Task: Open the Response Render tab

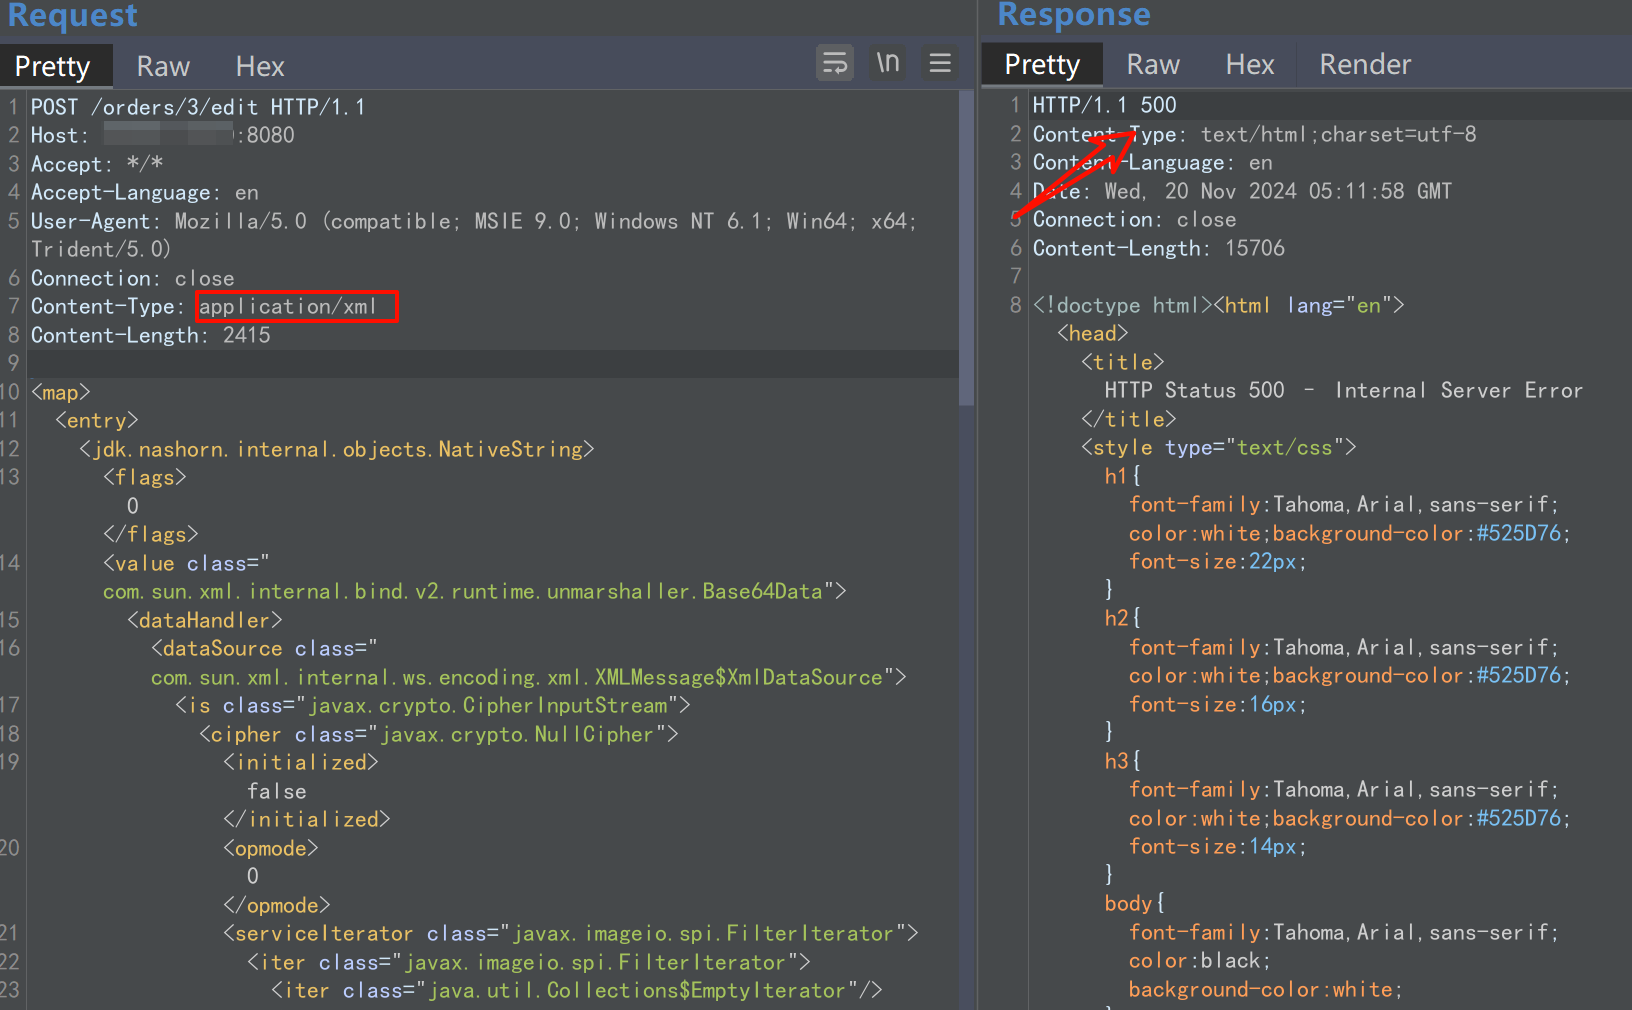Action: point(1365,64)
